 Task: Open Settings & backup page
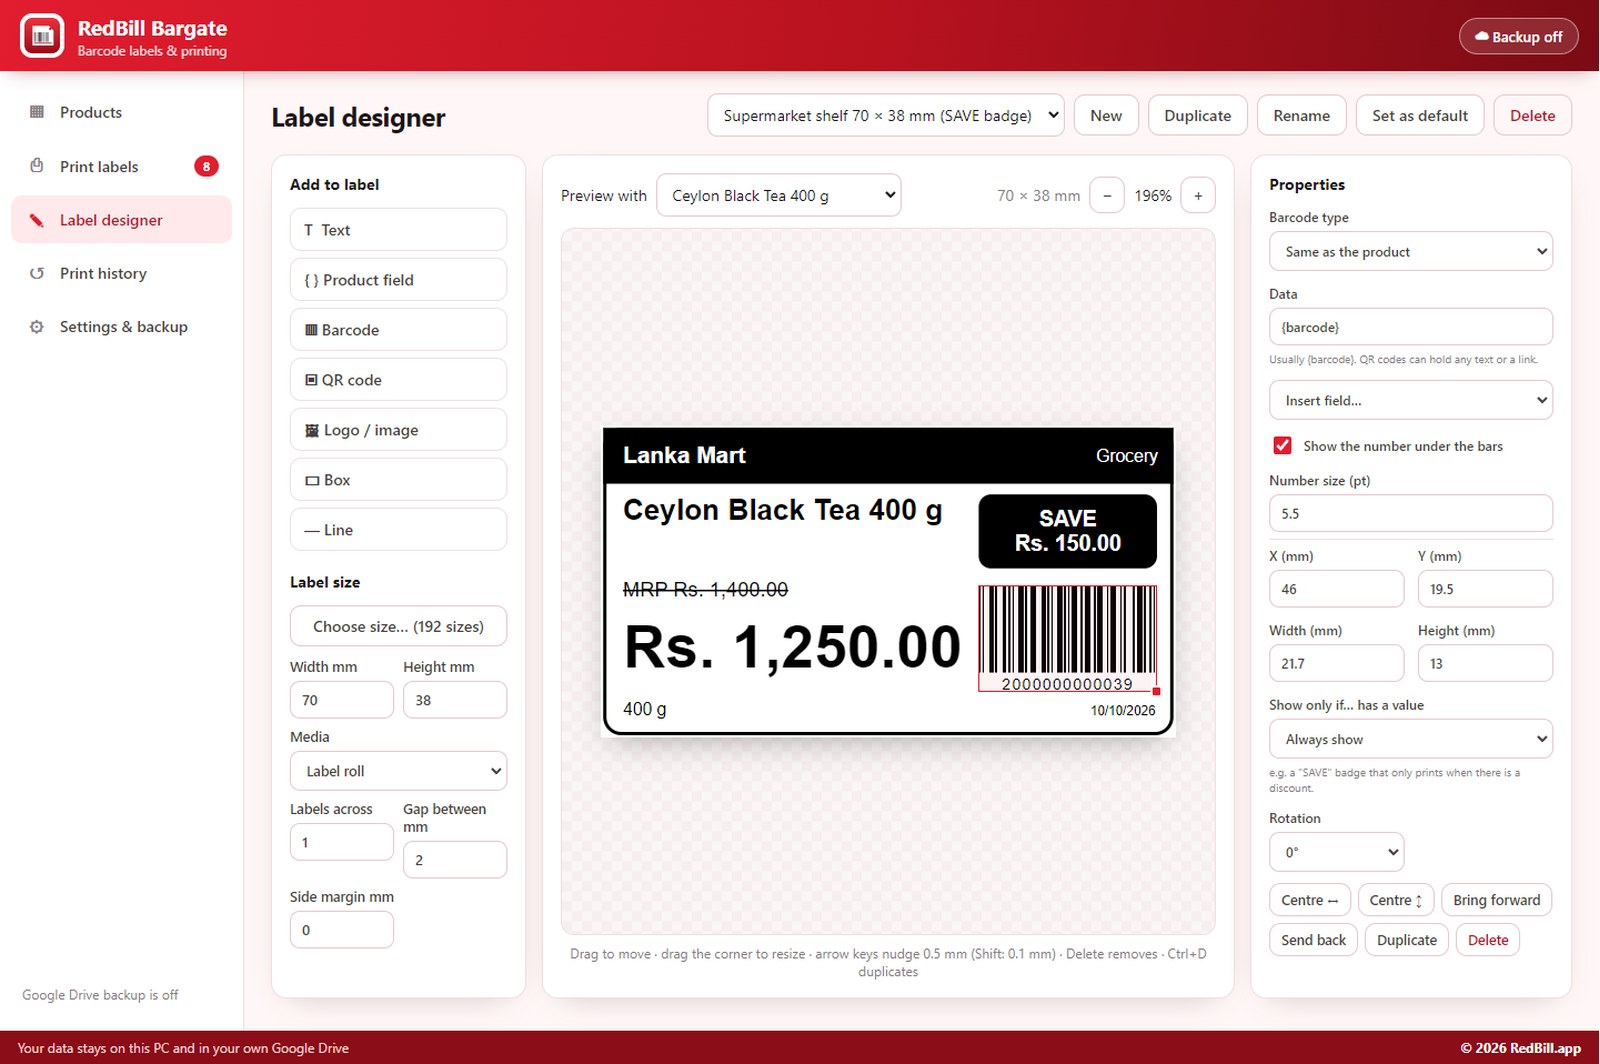pos(121,327)
